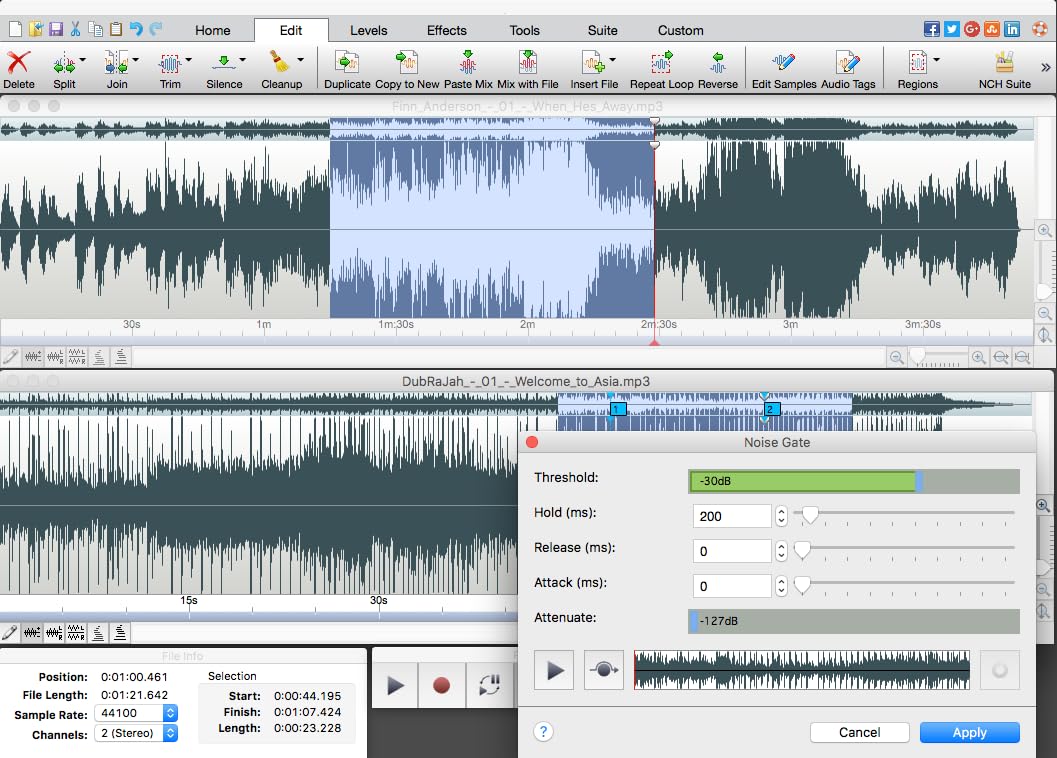Cancel the Noise Gate dialog
The height and width of the screenshot is (758, 1057).
click(x=859, y=732)
